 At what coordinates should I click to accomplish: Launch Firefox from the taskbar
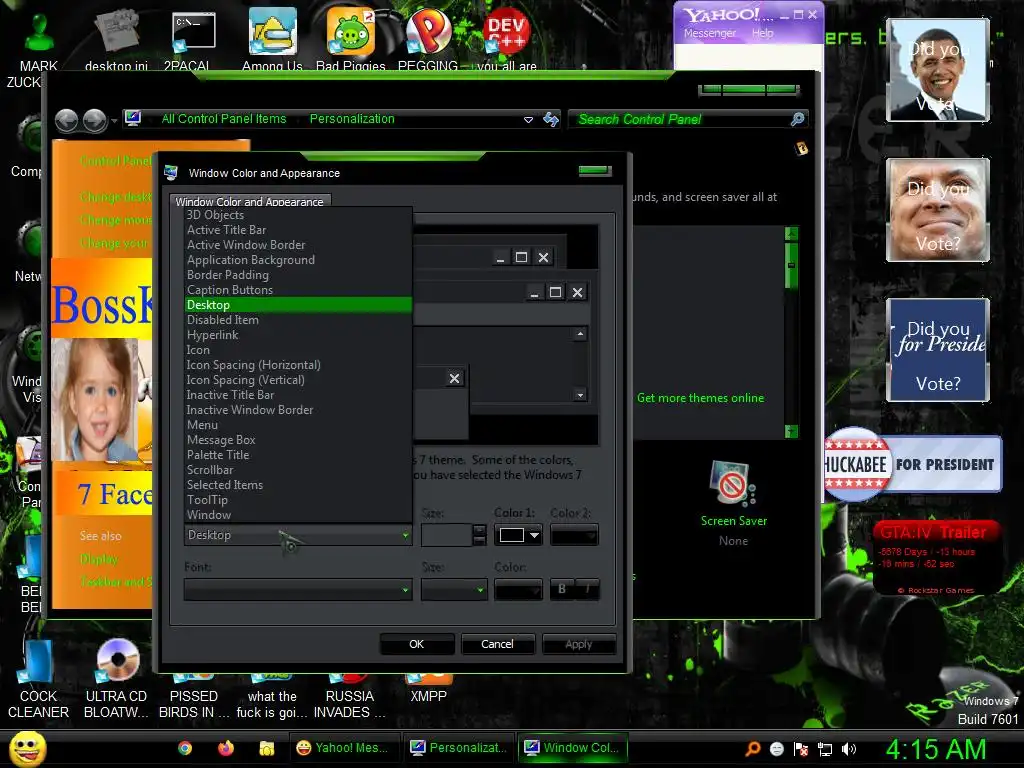[x=226, y=748]
